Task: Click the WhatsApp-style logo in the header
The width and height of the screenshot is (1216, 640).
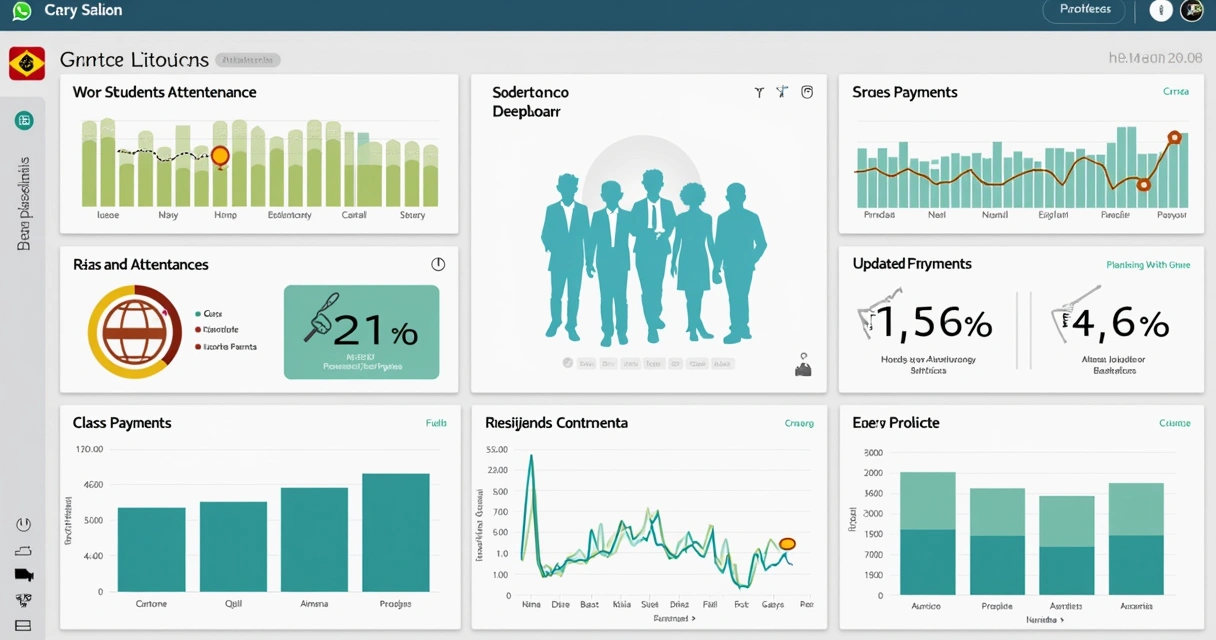Action: coord(22,11)
